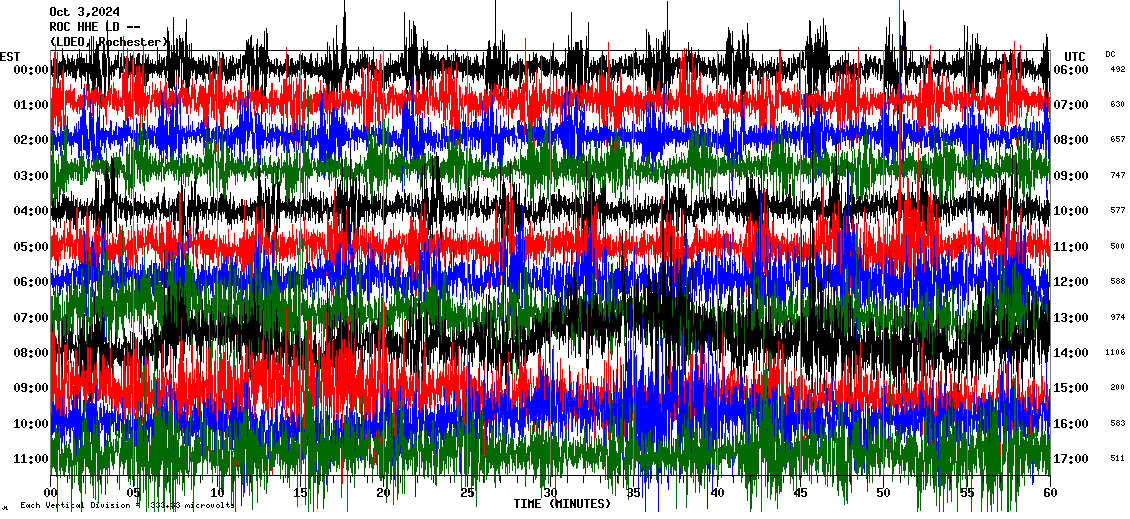Select DC value '974'
Image resolution: width=1130 pixels, height=519 pixels.
(x=1118, y=317)
